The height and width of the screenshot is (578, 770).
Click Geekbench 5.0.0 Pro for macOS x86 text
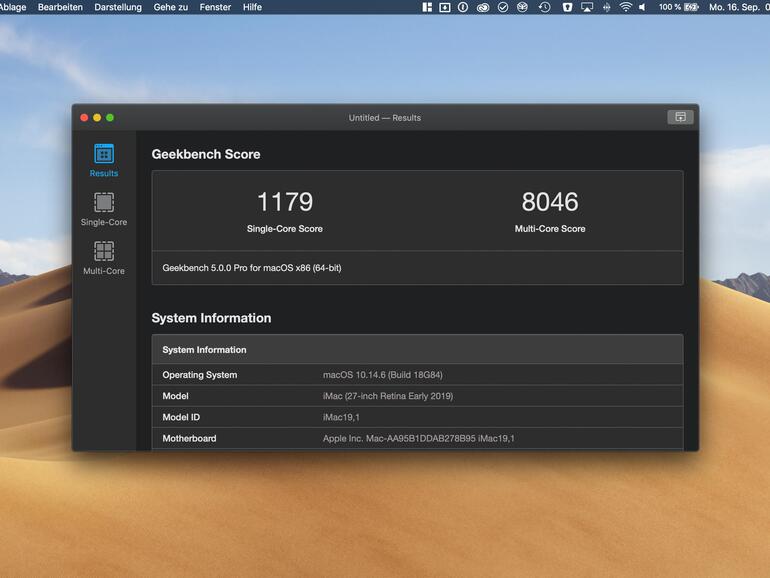tap(252, 268)
